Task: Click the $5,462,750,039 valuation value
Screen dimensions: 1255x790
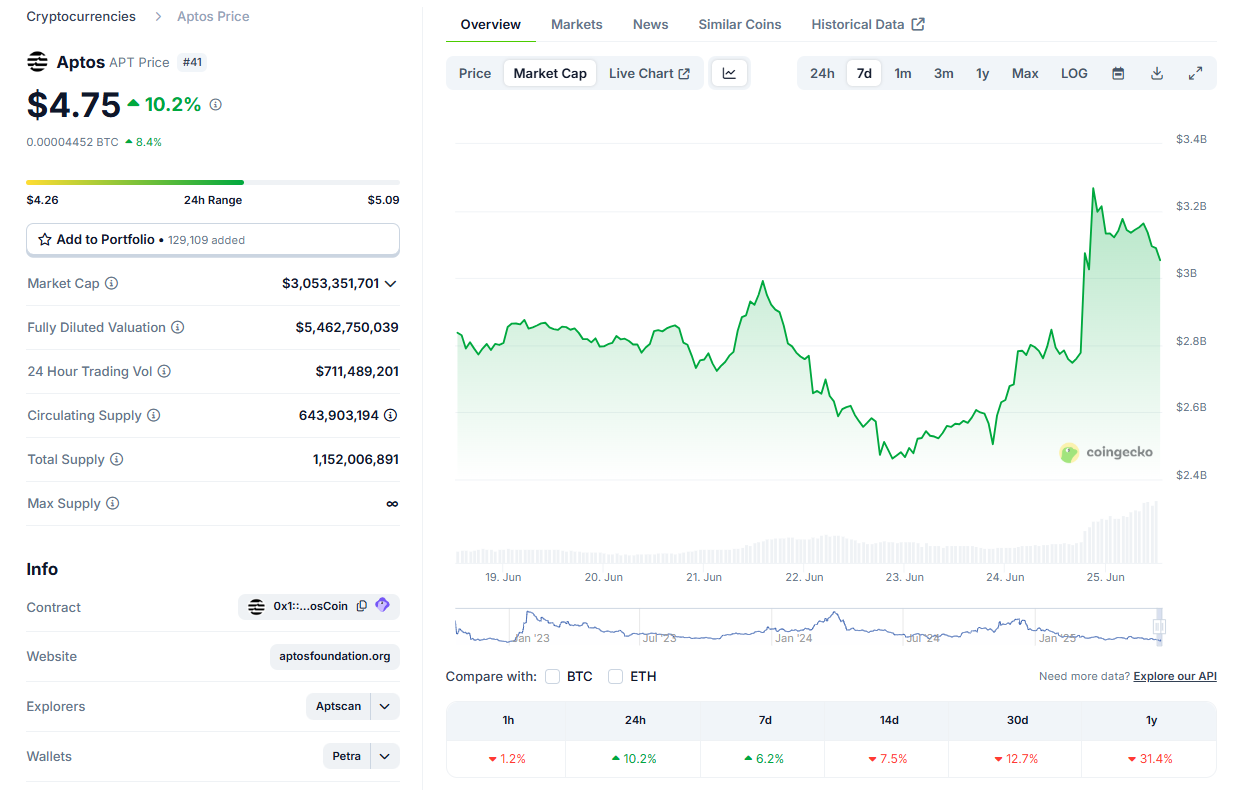Action: click(347, 328)
